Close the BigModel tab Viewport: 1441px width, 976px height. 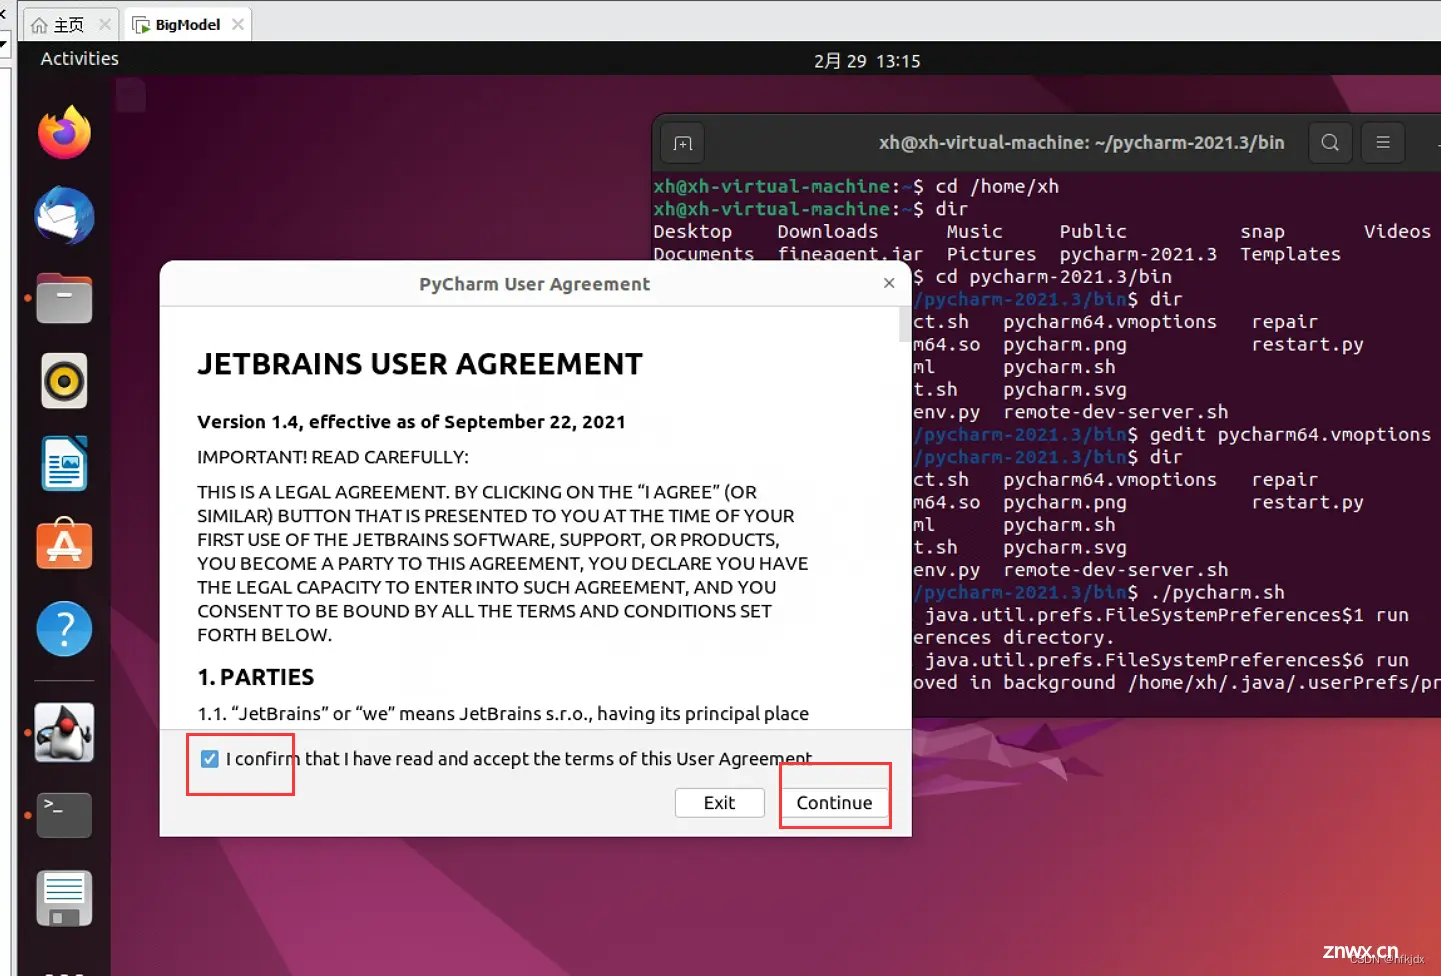pyautogui.click(x=238, y=24)
